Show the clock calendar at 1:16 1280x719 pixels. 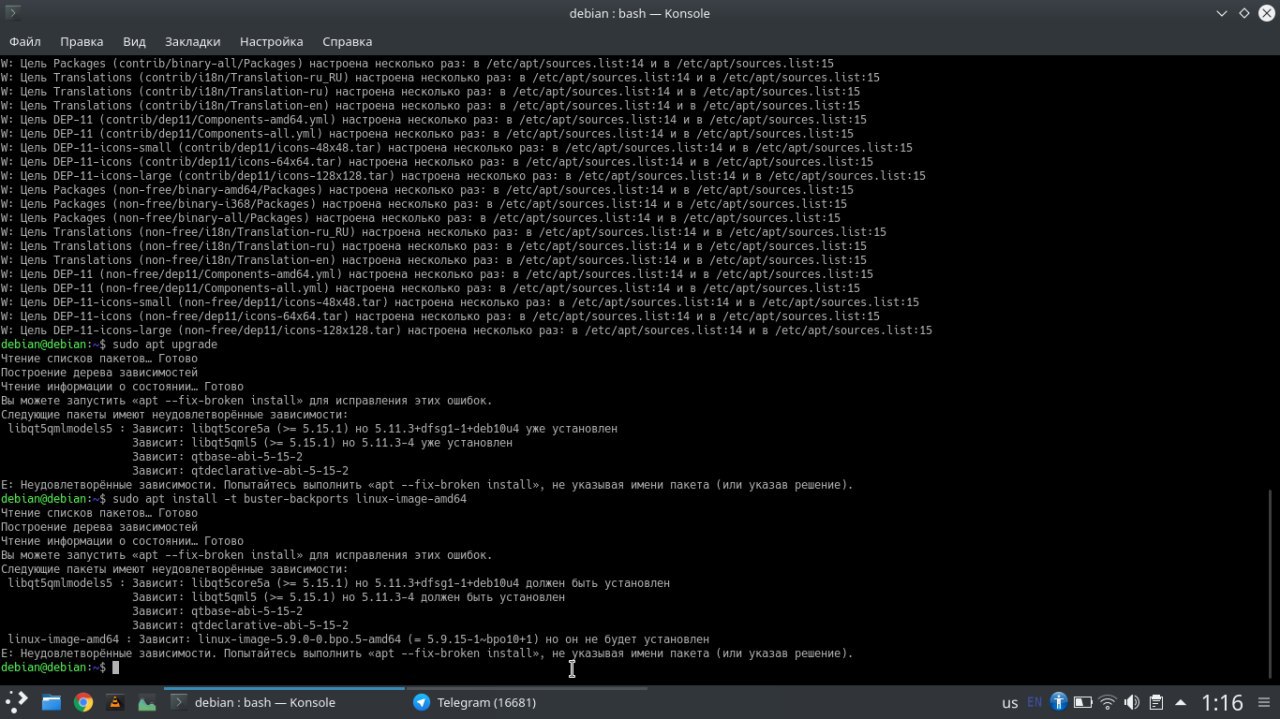point(1222,703)
